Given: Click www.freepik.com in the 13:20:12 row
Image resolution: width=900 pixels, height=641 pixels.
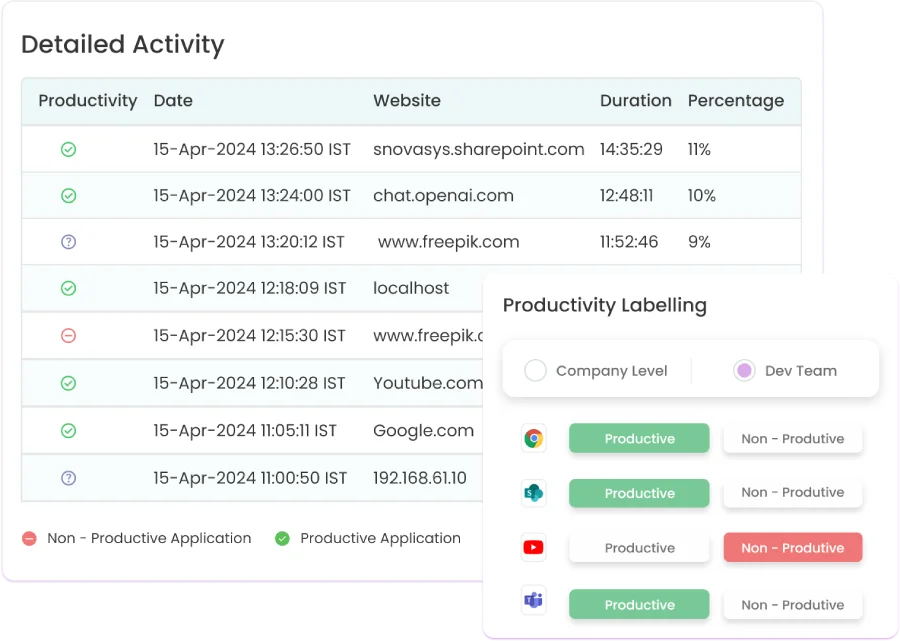Looking at the screenshot, I should [x=448, y=242].
